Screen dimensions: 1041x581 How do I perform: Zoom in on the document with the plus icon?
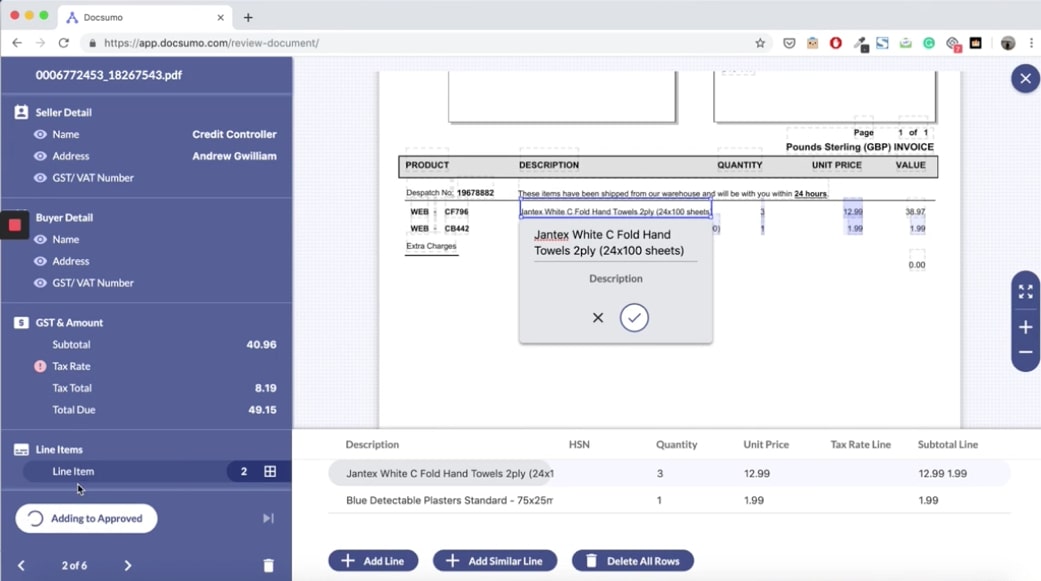pyautogui.click(x=1025, y=326)
